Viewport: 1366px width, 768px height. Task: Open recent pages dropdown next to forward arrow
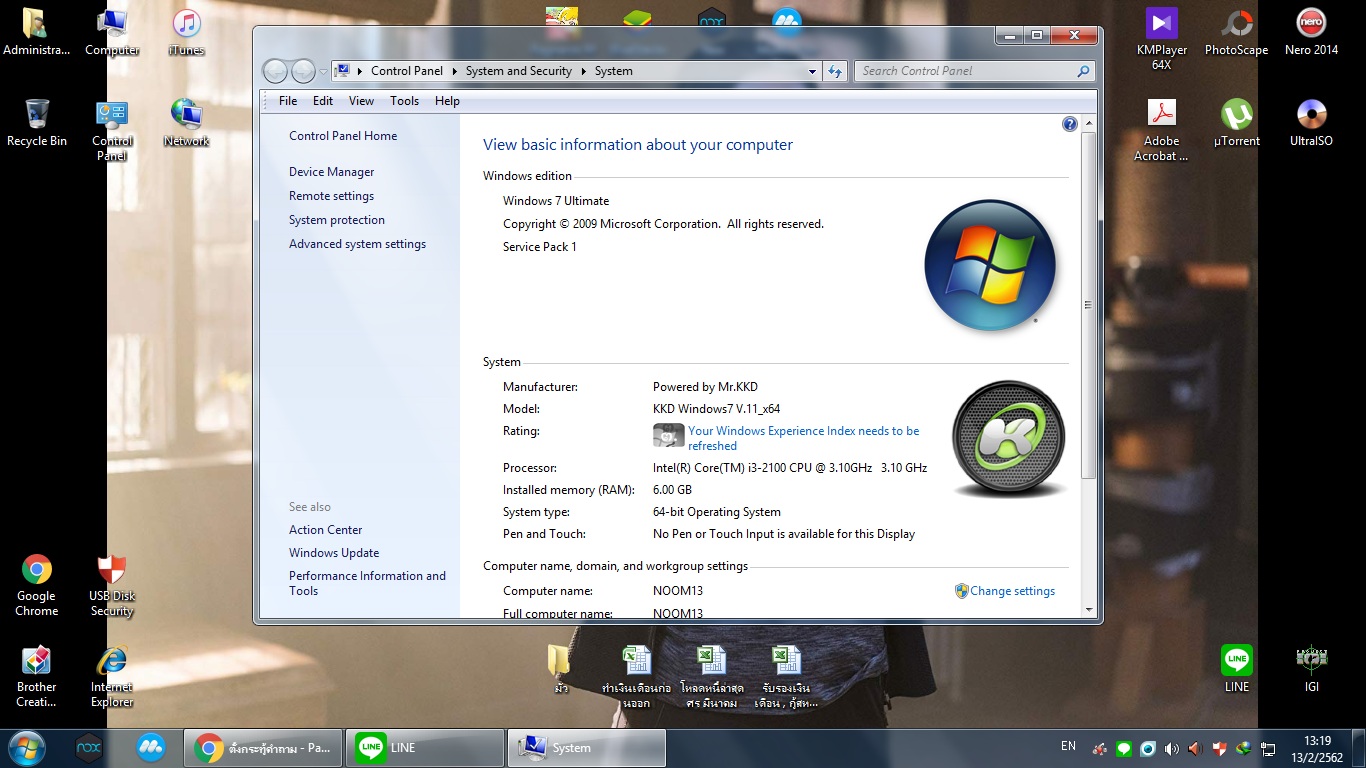pos(323,72)
